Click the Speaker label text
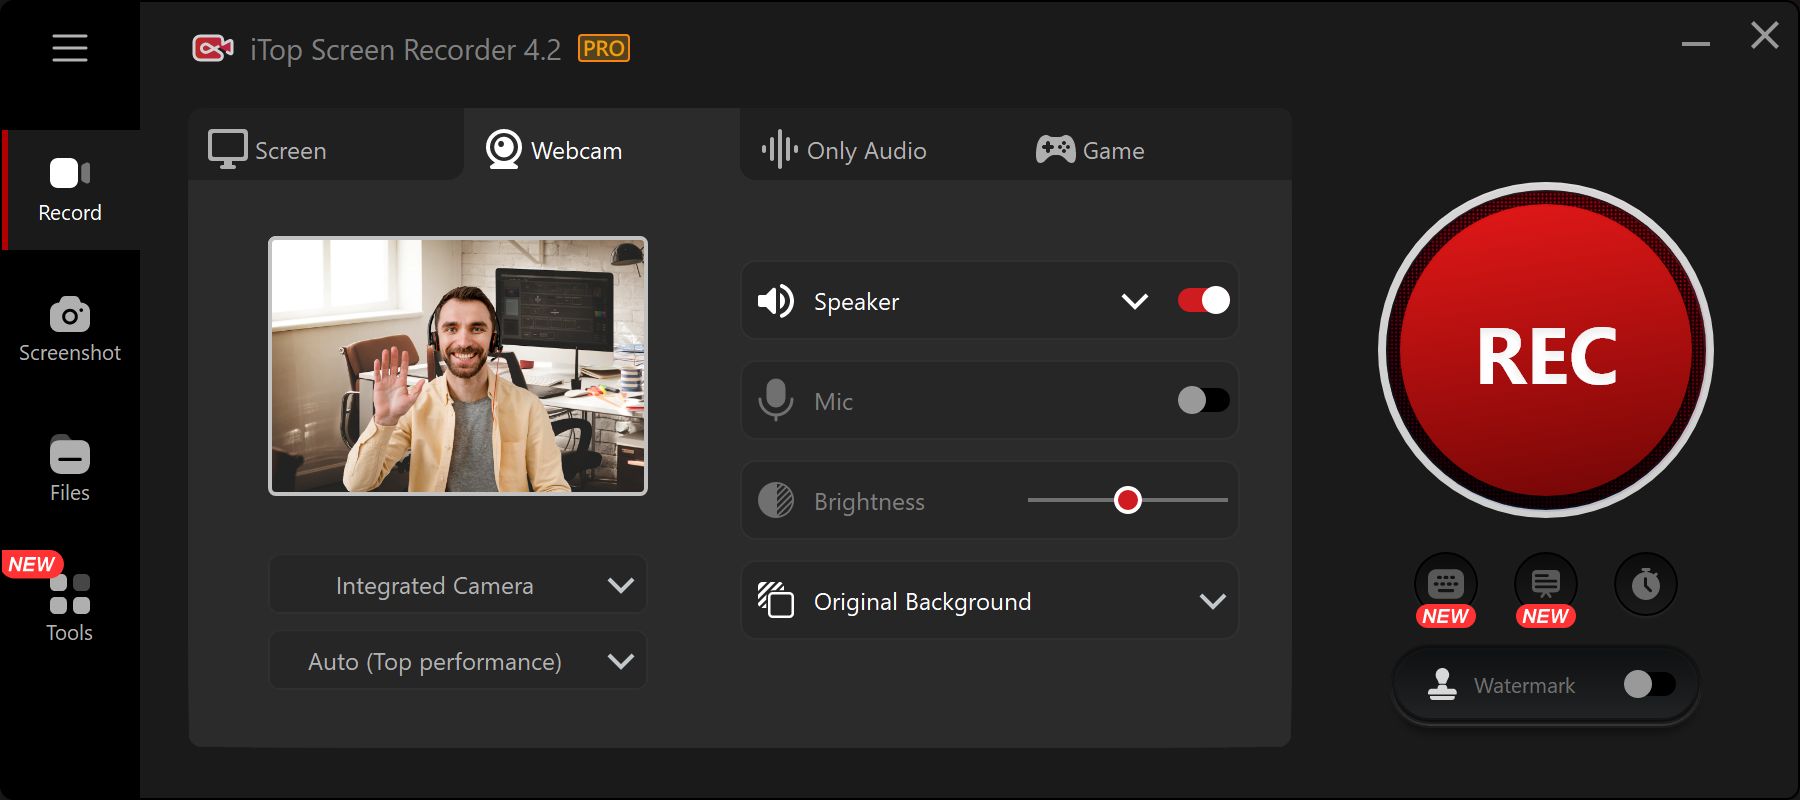 click(x=856, y=302)
